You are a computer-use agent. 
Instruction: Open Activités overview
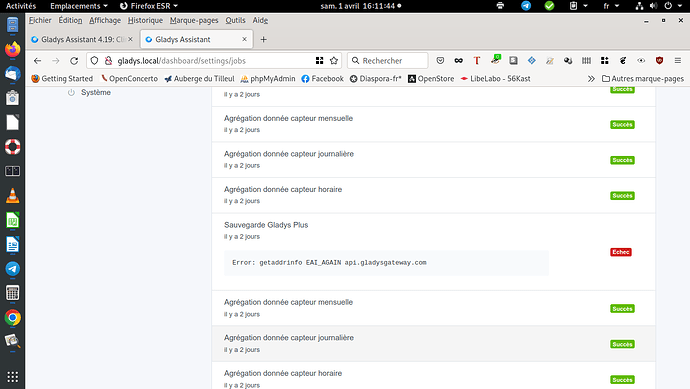point(21,6)
